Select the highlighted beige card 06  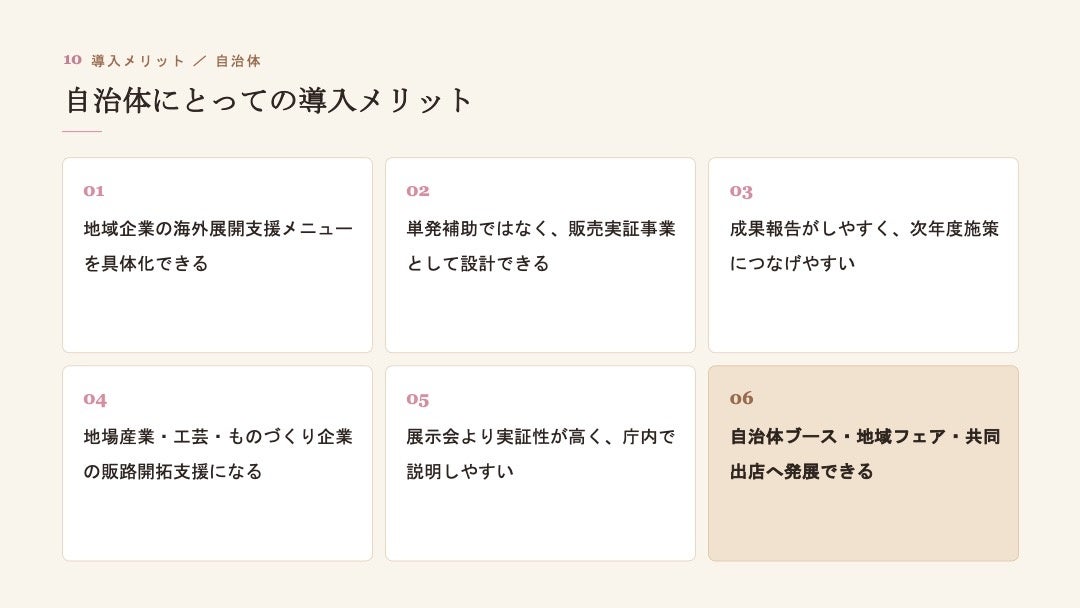[863, 463]
